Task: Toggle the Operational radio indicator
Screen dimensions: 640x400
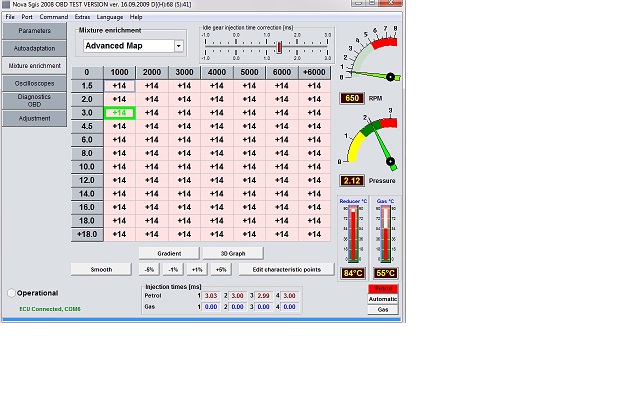Action: tap(11, 293)
